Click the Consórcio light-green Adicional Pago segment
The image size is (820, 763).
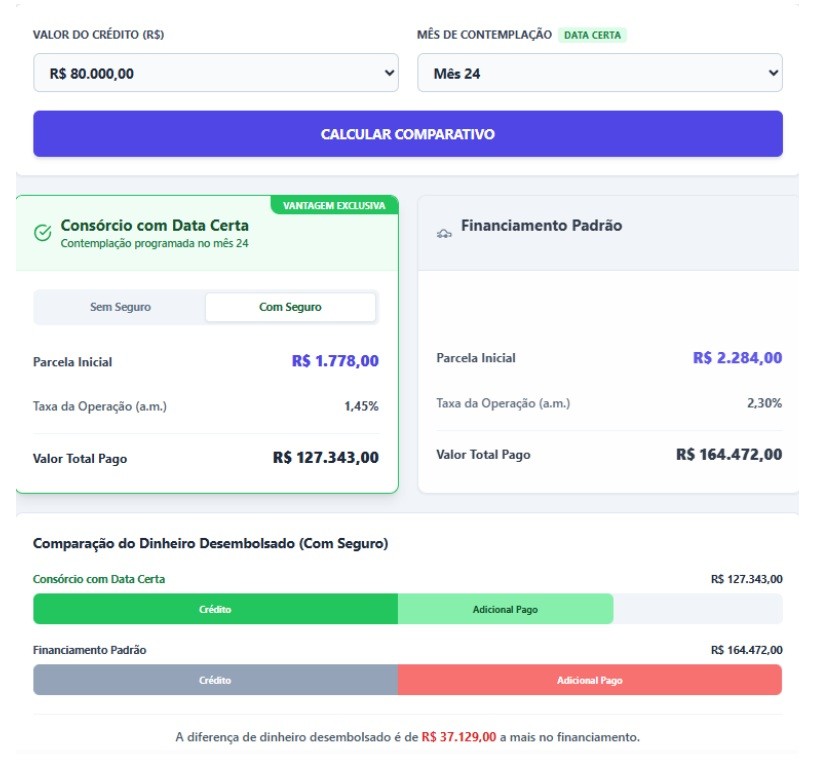[505, 609]
